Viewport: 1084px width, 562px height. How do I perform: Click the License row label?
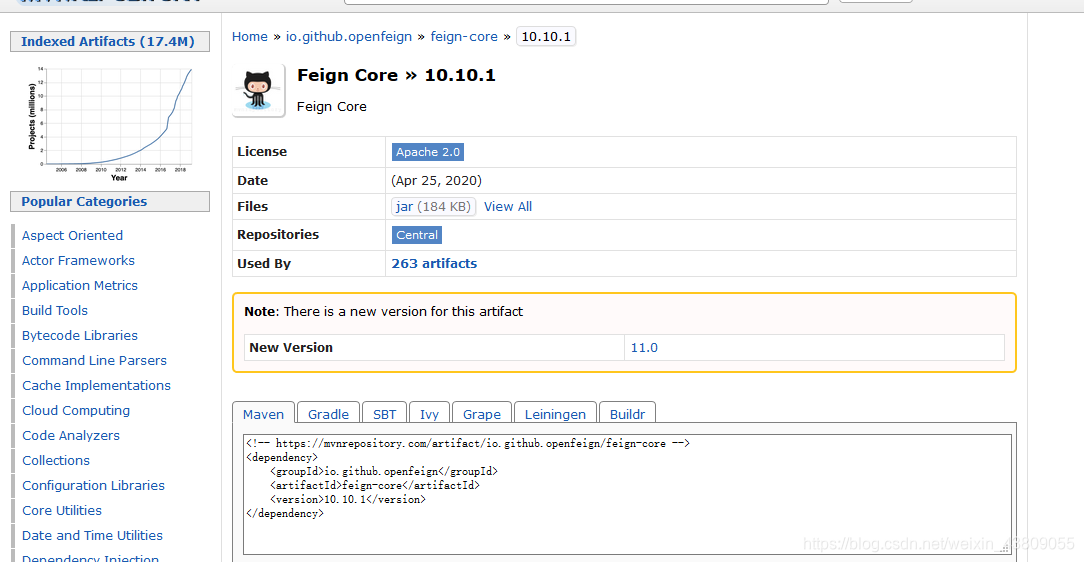coord(262,151)
